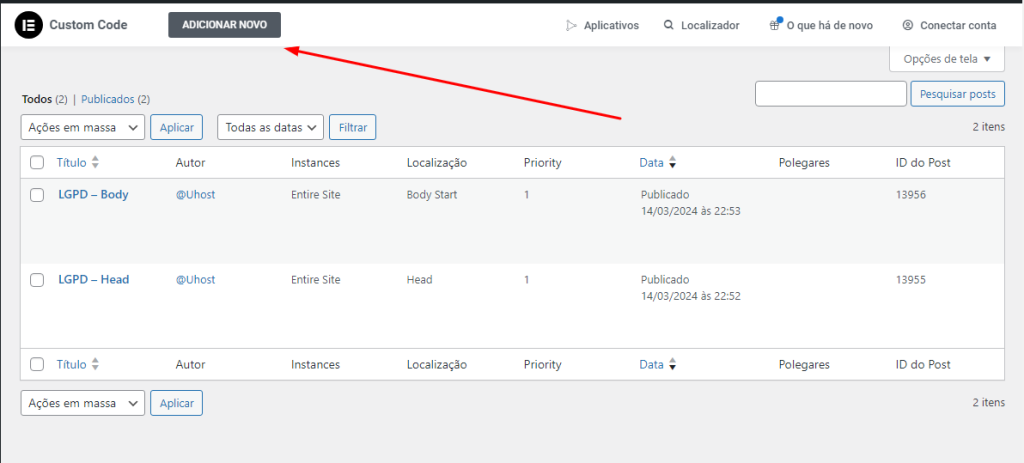Click sort arrows next to top Título header

(x=95, y=163)
